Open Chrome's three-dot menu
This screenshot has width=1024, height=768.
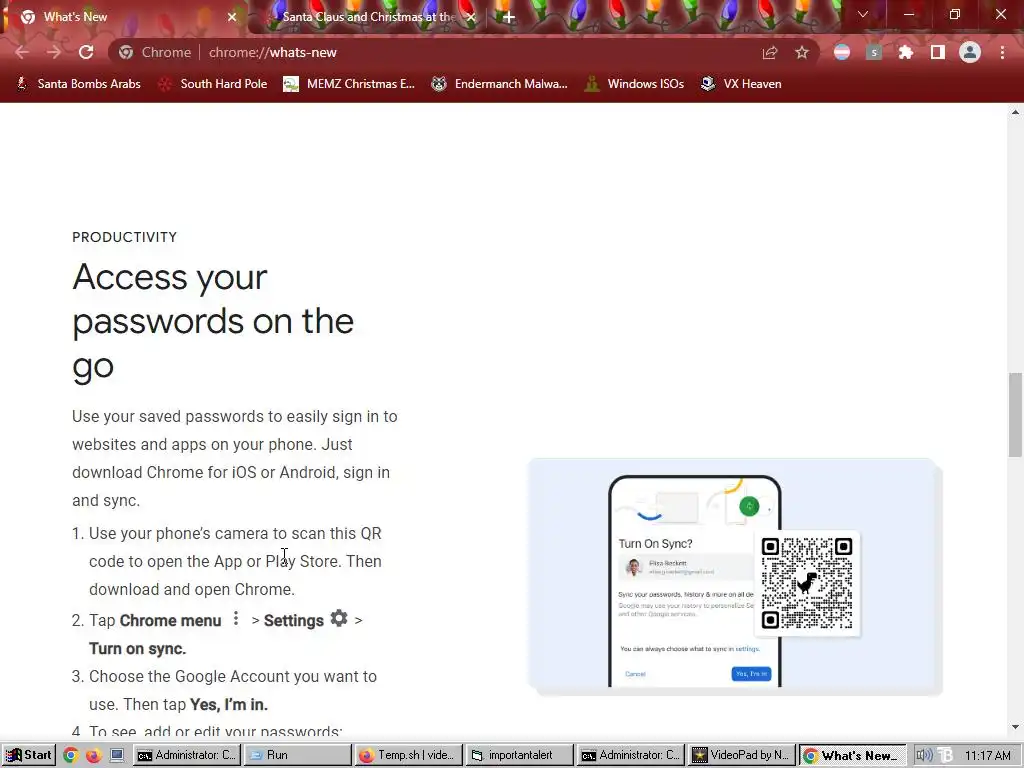pyautogui.click(x=1002, y=52)
